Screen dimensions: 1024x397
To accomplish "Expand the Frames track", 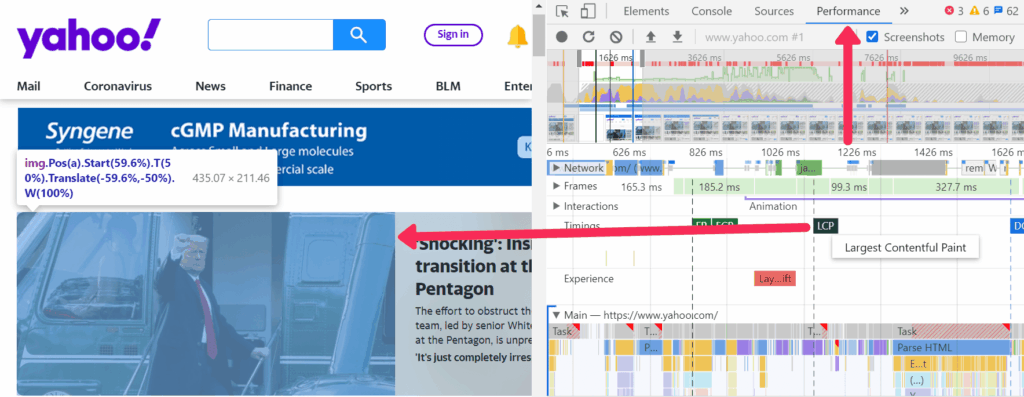I will pyautogui.click(x=556, y=187).
